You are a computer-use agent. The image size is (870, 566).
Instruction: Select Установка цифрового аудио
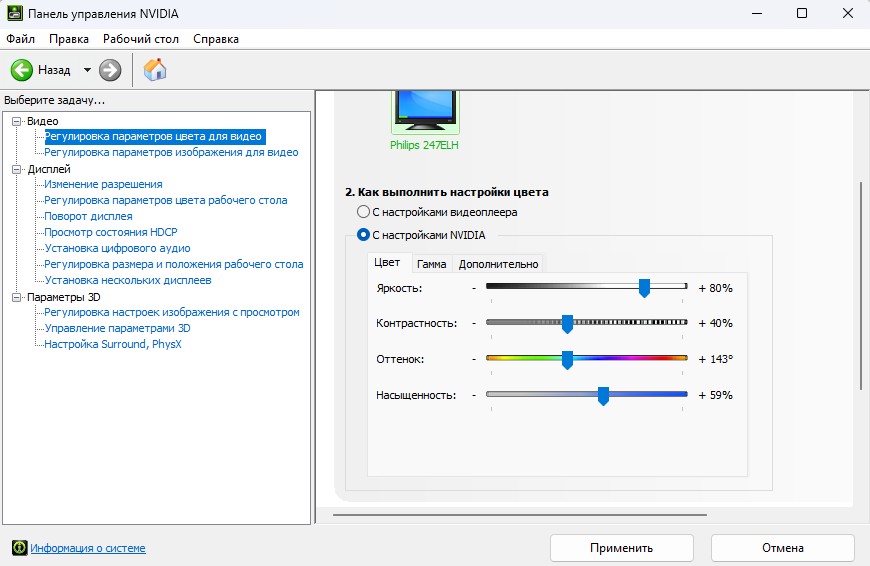[x=117, y=248]
